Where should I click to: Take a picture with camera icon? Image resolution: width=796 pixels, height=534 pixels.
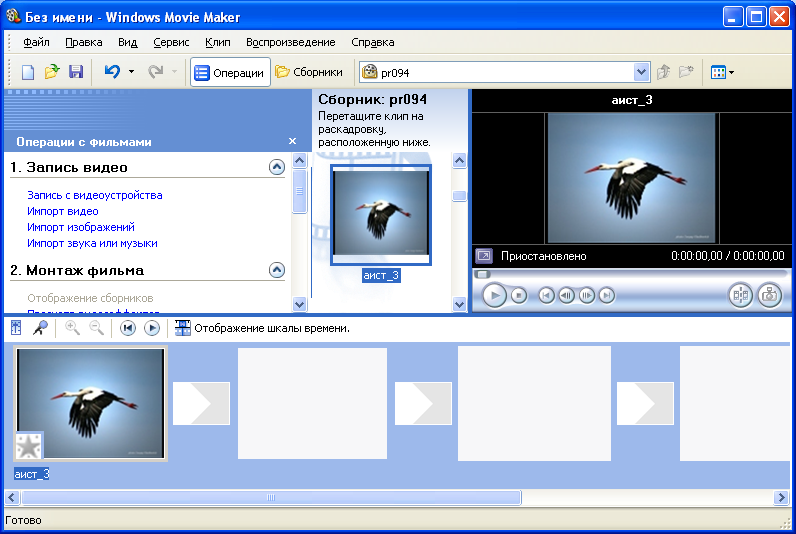point(770,295)
